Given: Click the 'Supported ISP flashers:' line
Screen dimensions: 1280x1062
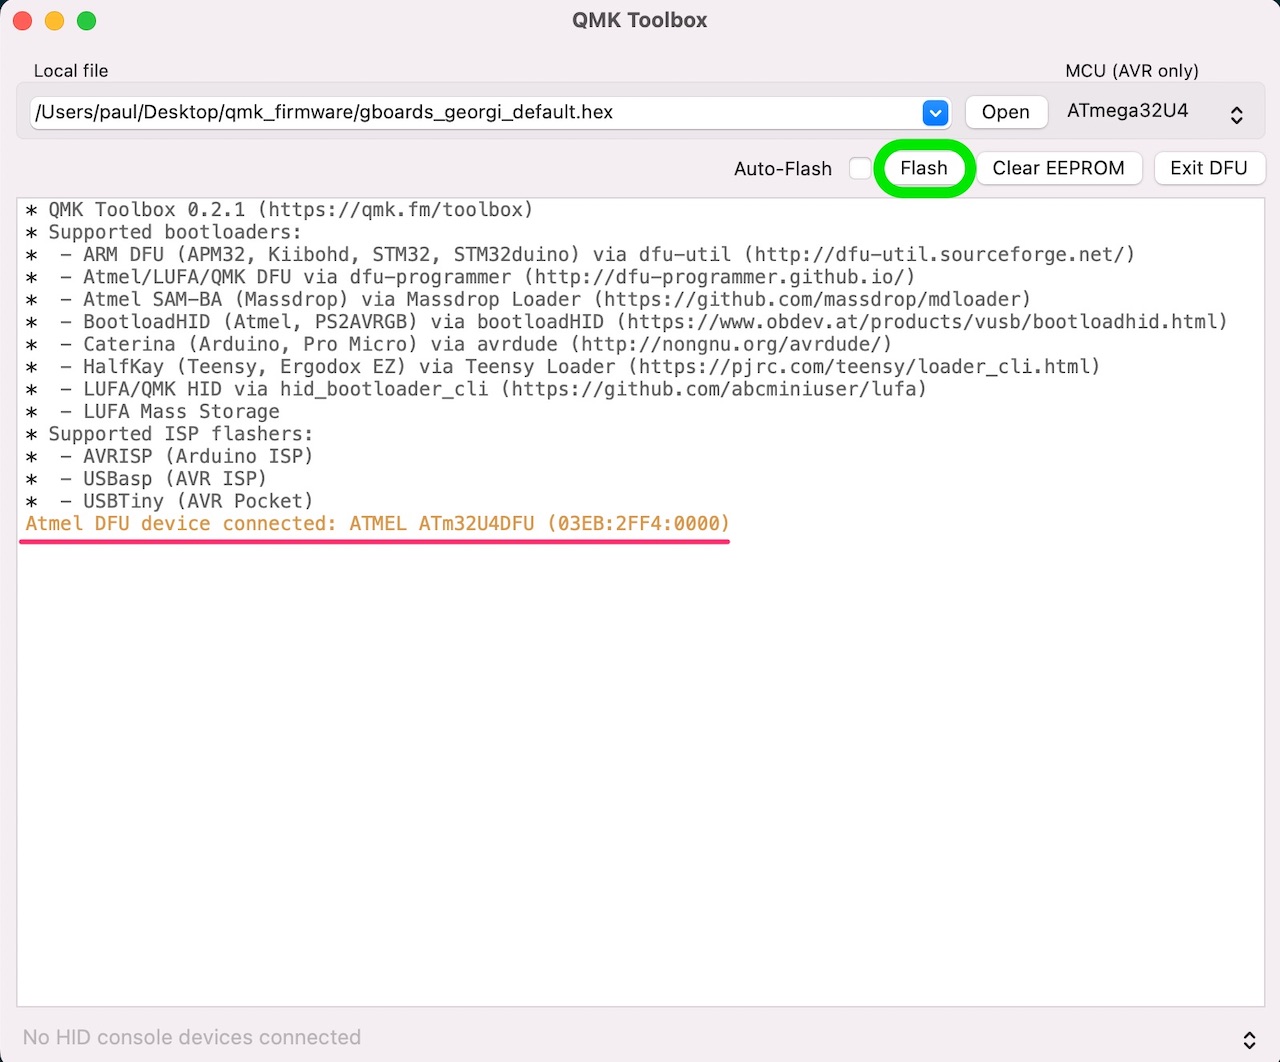Looking at the screenshot, I should point(169,434).
